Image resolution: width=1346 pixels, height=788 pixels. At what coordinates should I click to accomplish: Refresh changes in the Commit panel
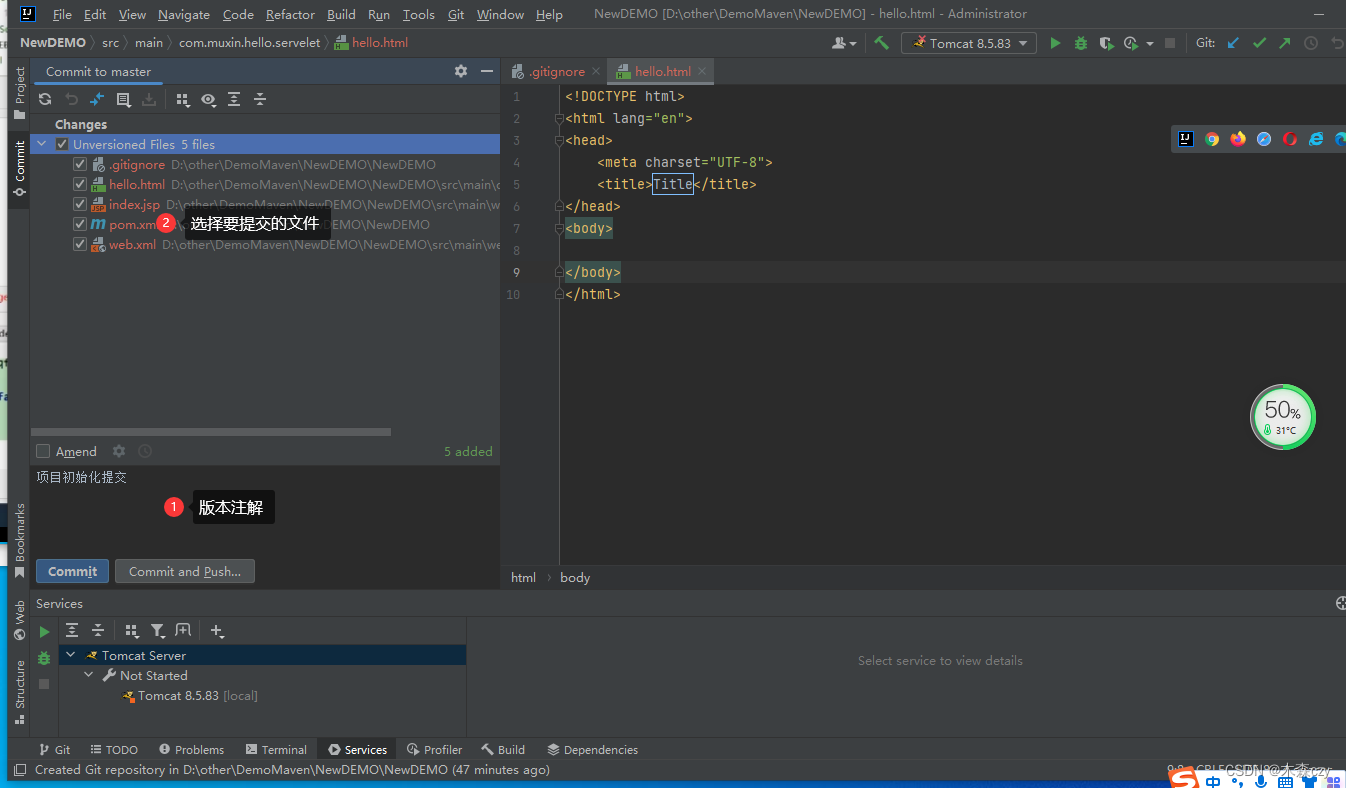45,99
